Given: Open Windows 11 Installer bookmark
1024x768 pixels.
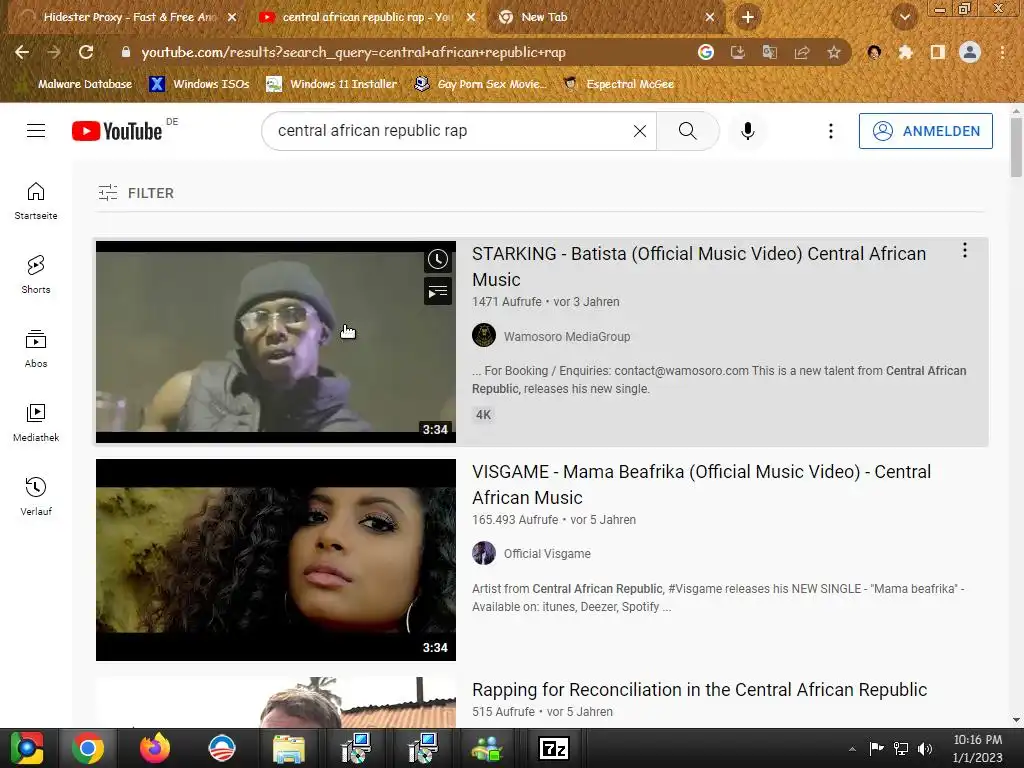Looking at the screenshot, I should (x=332, y=84).
